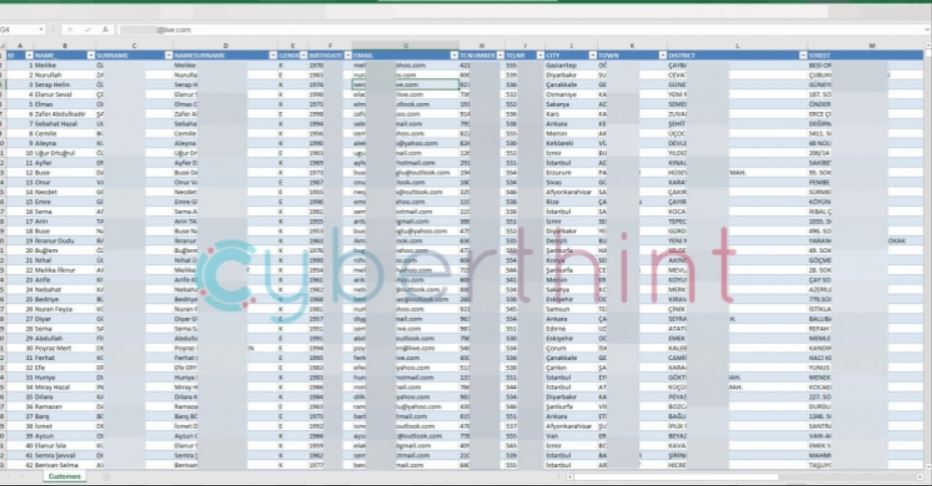Open the BIRTHDATE column filter arrow
This screenshot has height=486, width=932.
tap(346, 55)
